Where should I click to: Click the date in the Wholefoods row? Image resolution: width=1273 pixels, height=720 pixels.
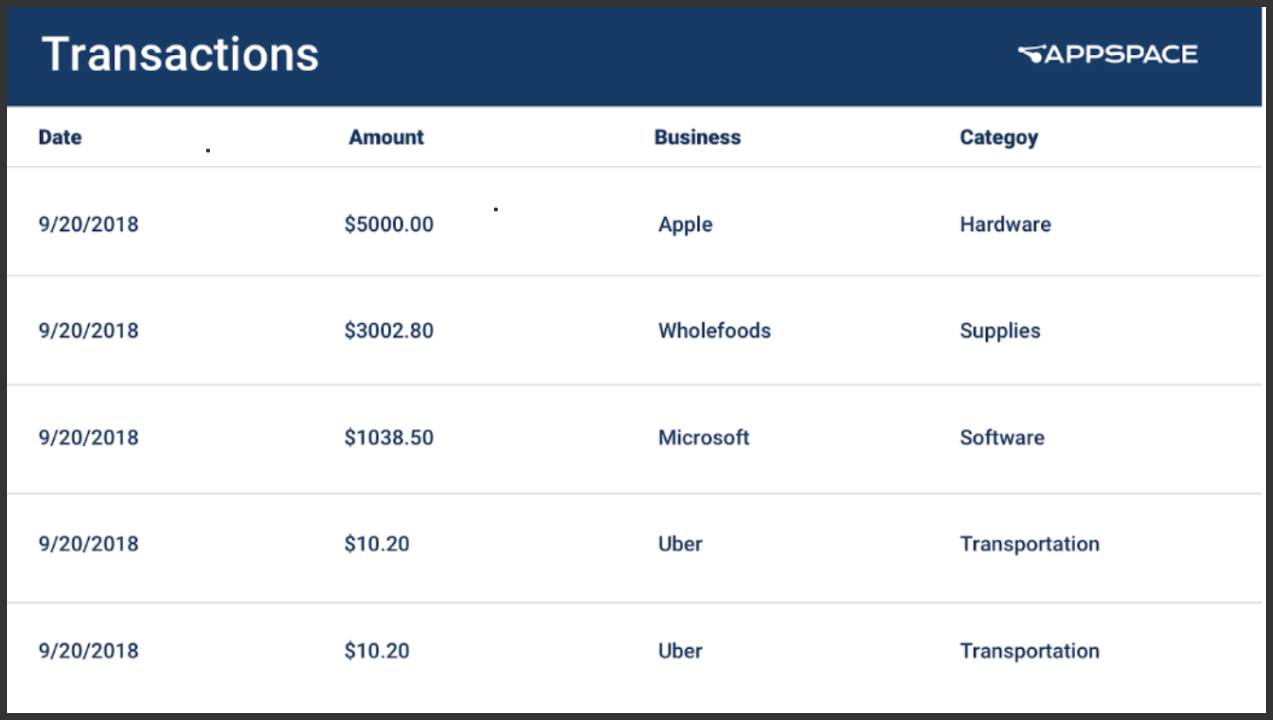(x=88, y=331)
